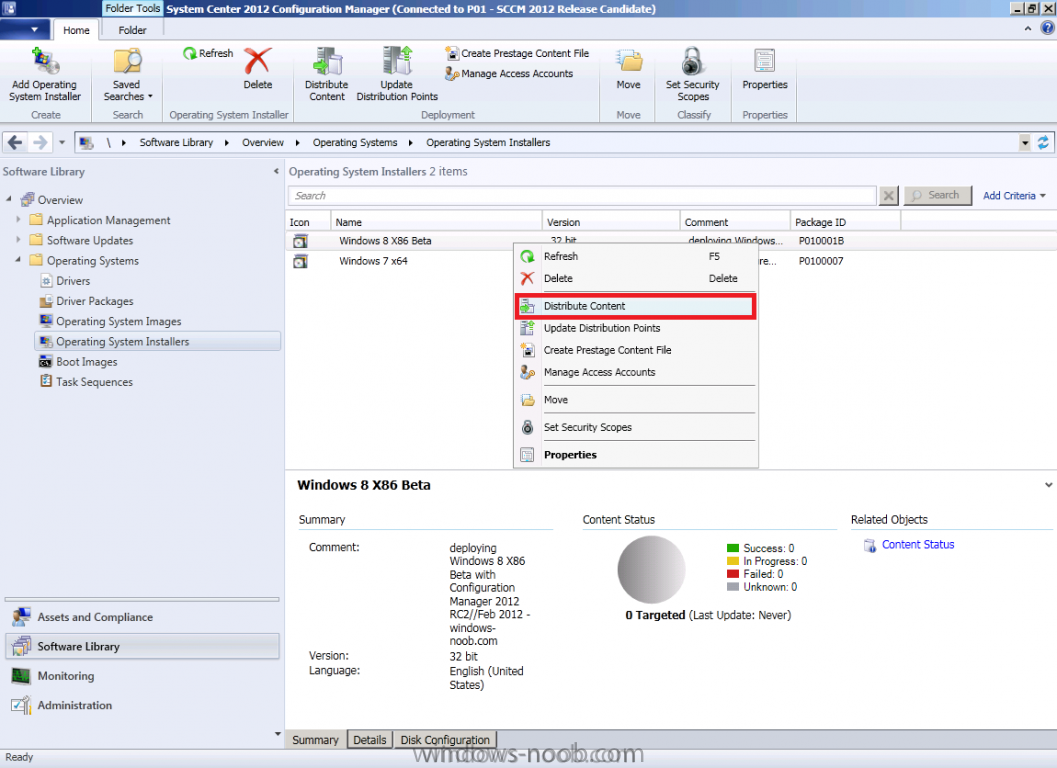Open the workspace list options arrow

[x=277, y=734]
